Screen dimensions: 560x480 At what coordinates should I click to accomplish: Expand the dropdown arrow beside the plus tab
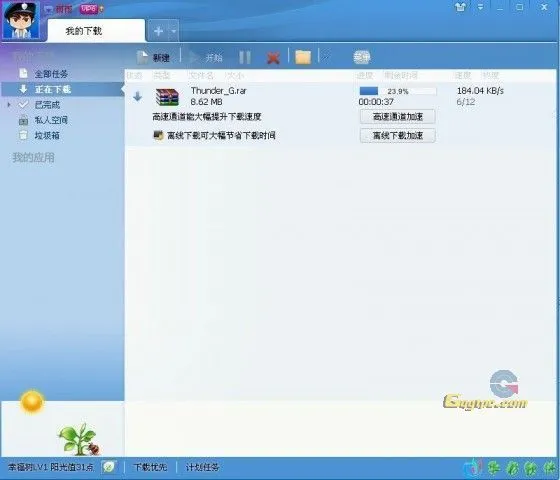point(174,31)
